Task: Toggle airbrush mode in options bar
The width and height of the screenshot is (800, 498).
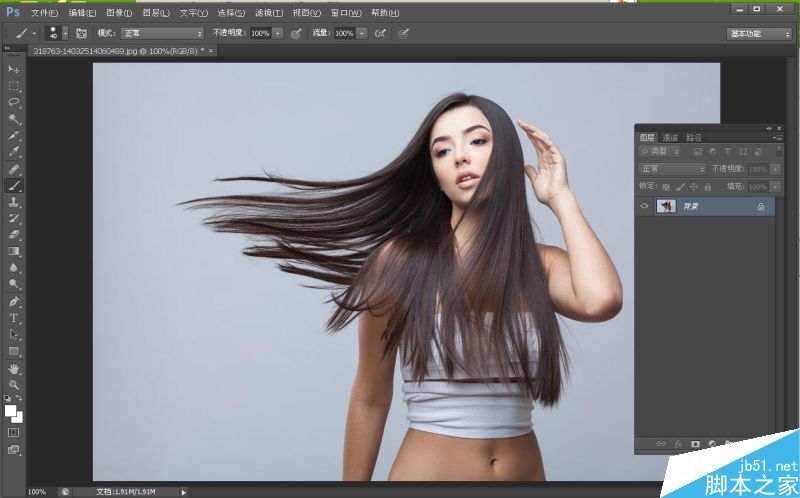Action: coord(379,33)
